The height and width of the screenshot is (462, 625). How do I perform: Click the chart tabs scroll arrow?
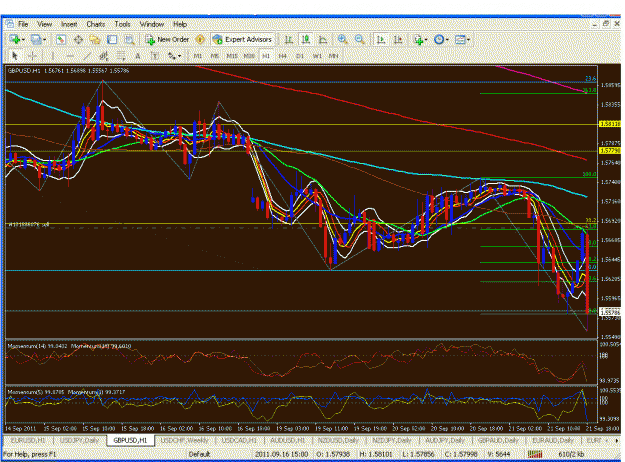[617, 440]
